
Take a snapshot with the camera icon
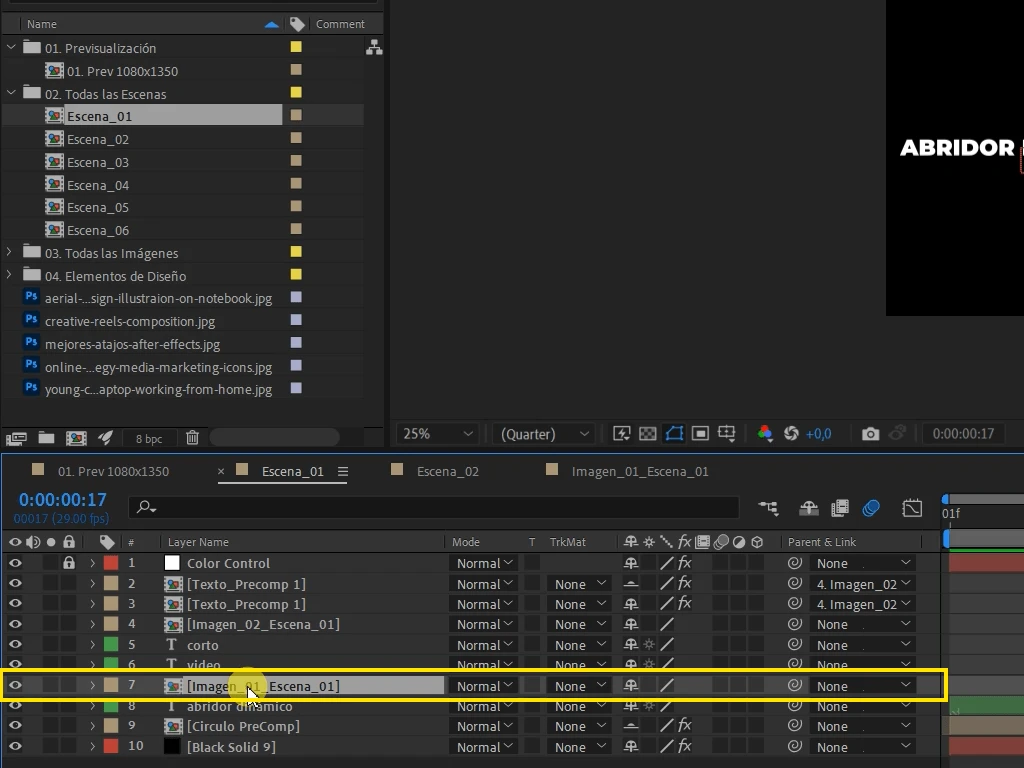click(870, 434)
